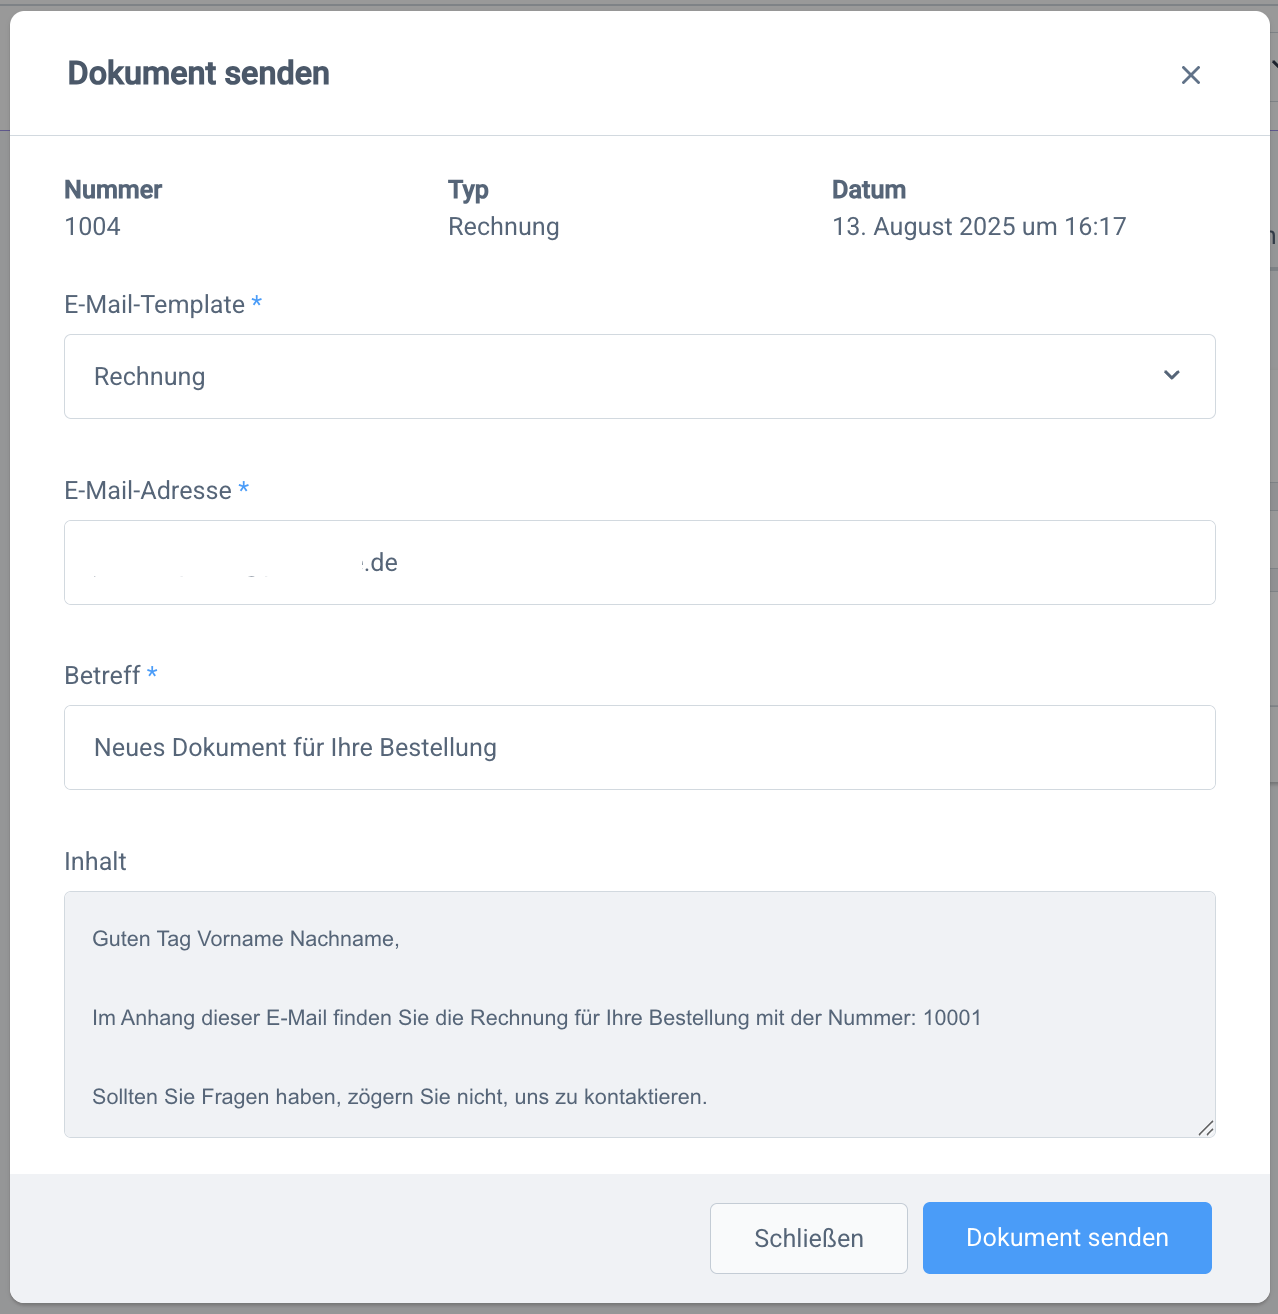The image size is (1278, 1314).
Task: Click the order number 10001 in the content
Action: [952, 1018]
